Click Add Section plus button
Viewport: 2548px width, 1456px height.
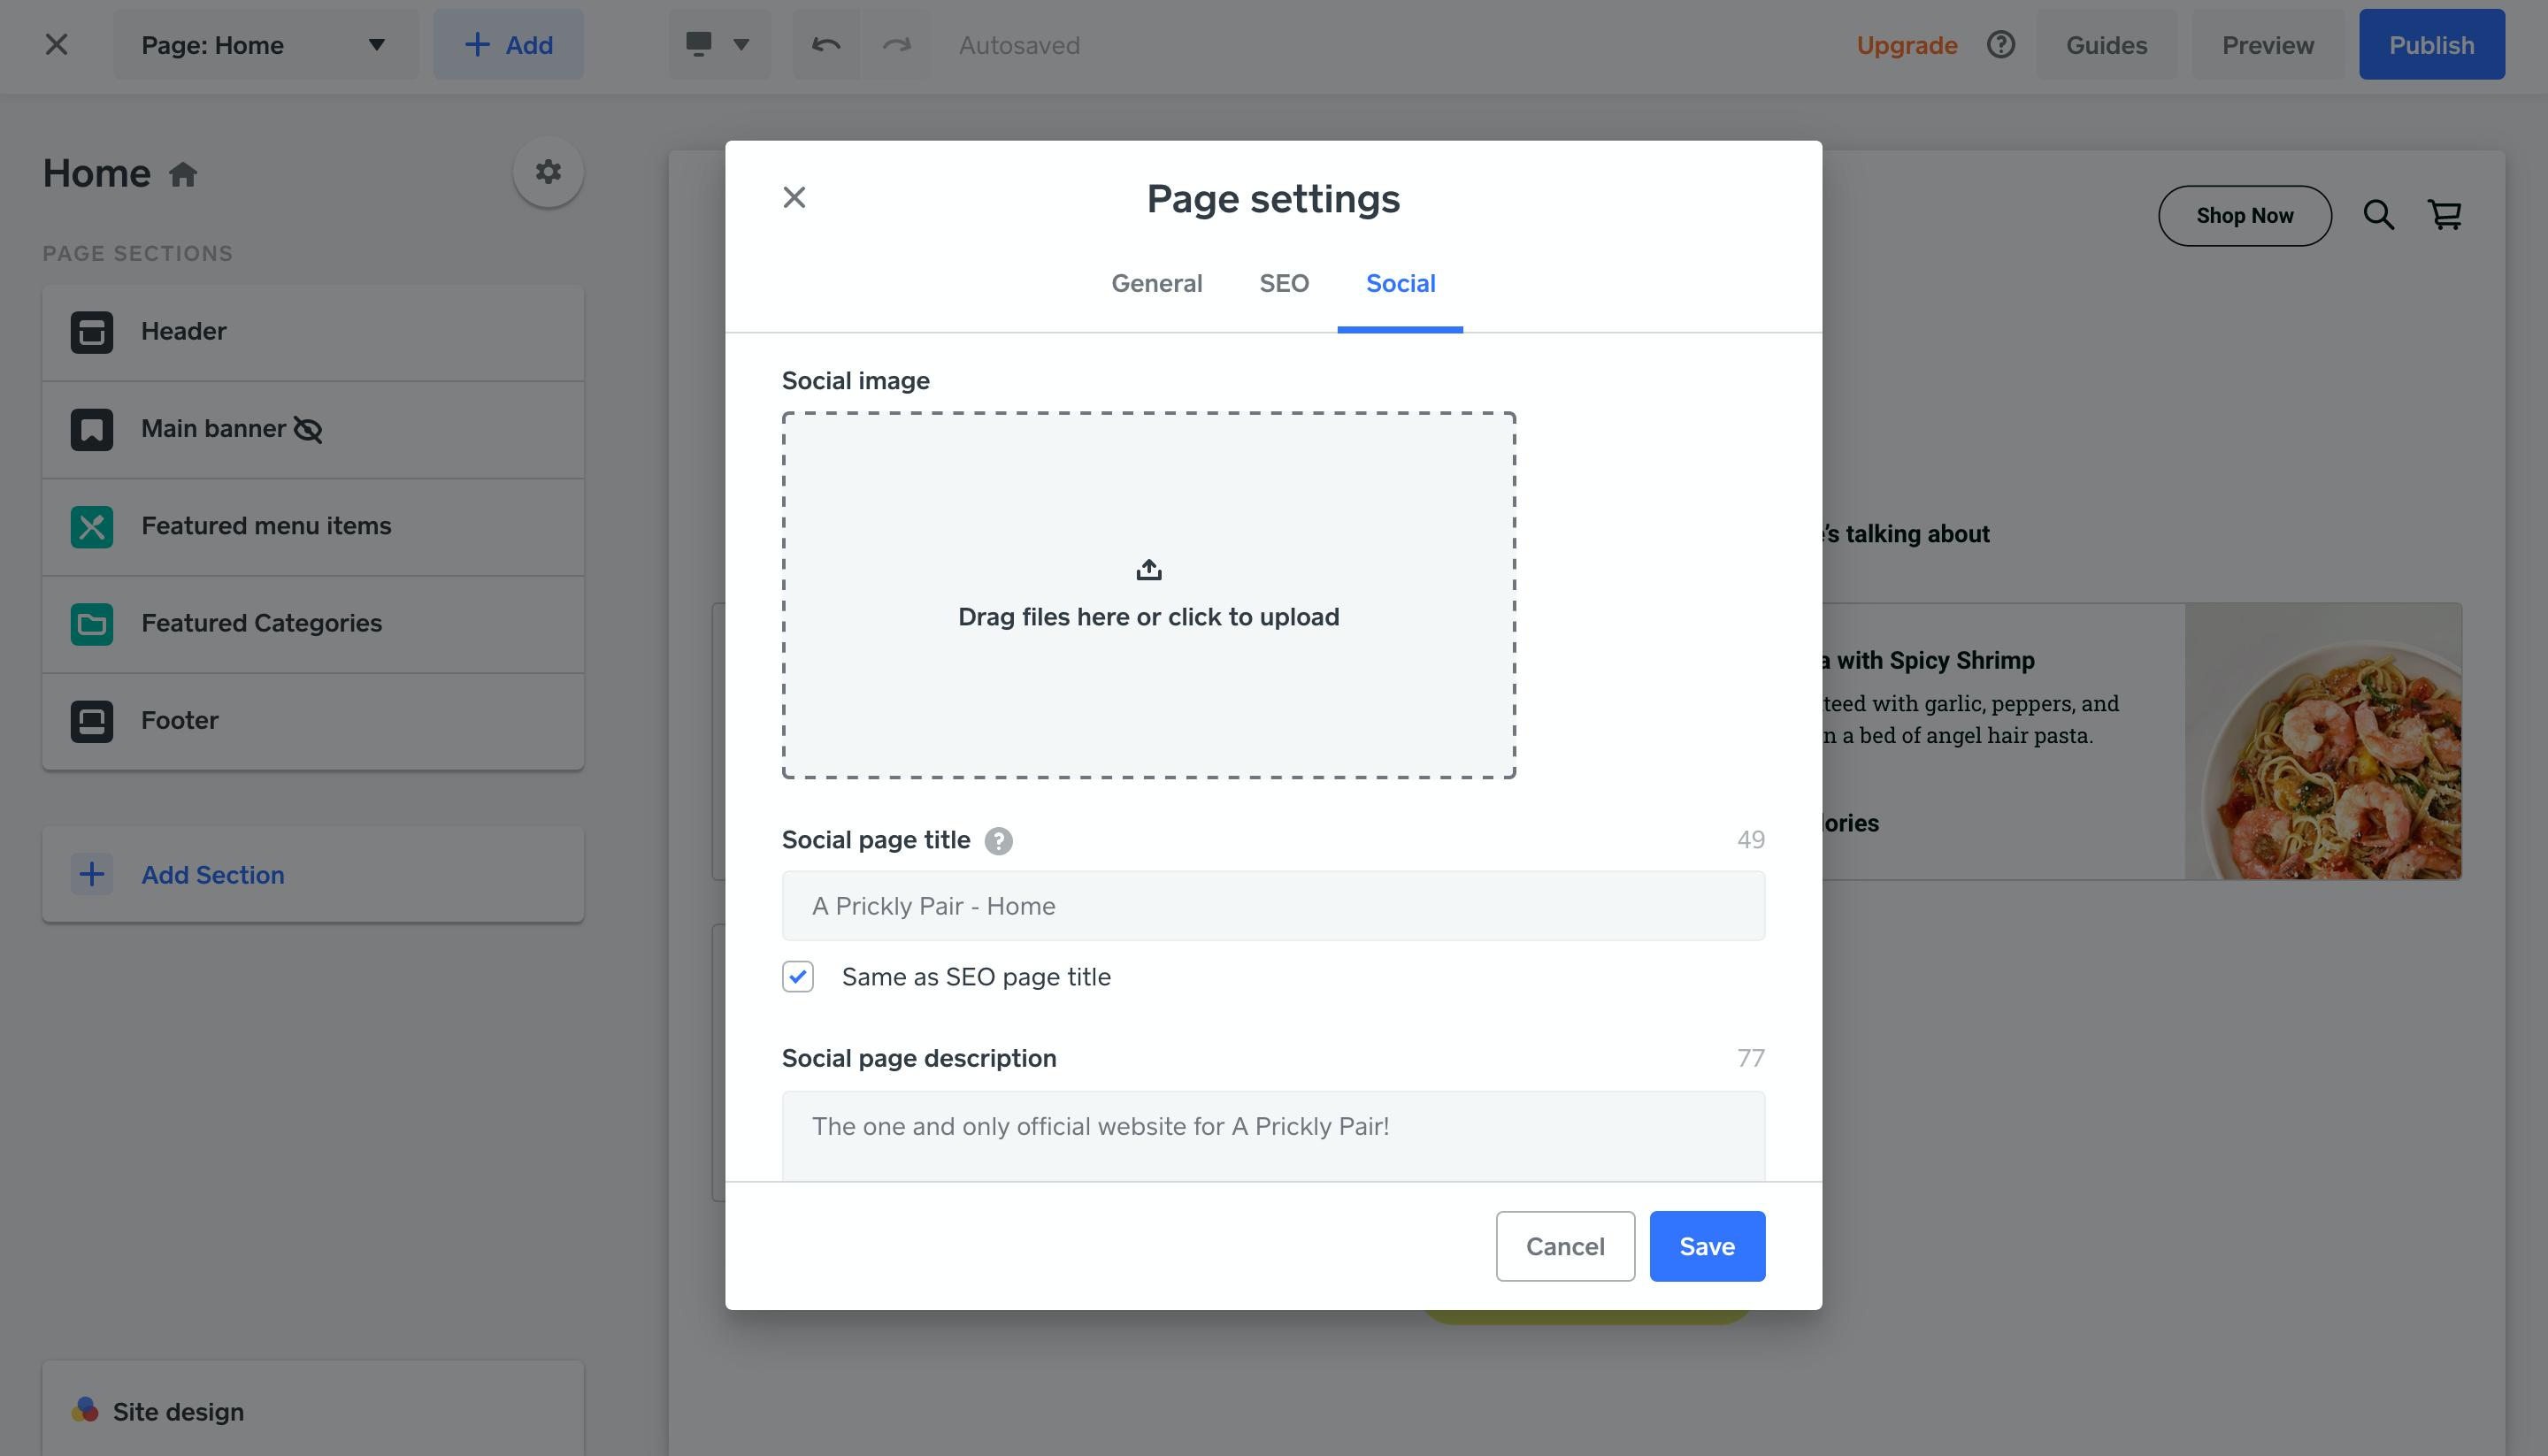[92, 875]
